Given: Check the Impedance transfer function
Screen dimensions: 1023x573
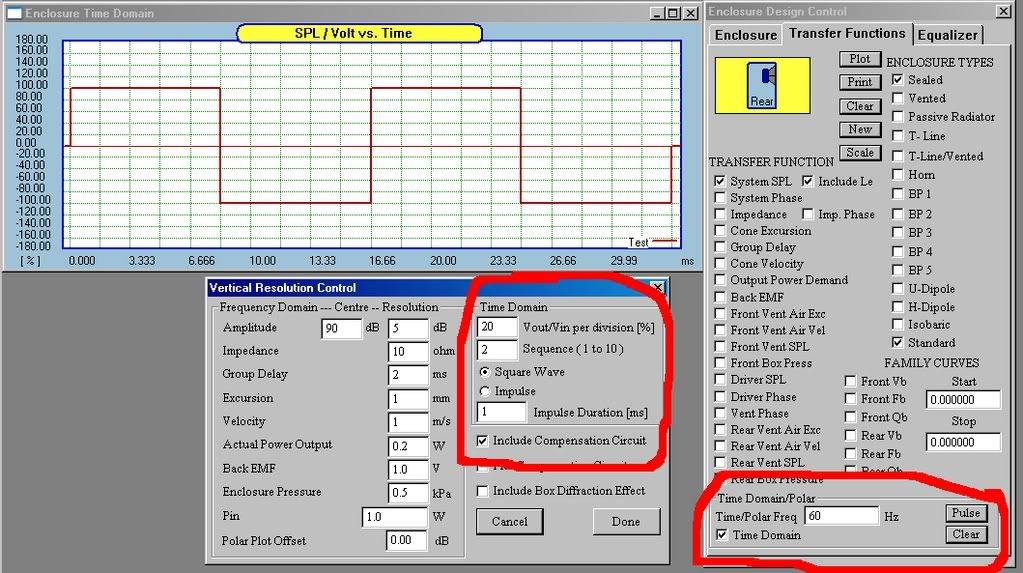Looking at the screenshot, I should click(720, 214).
